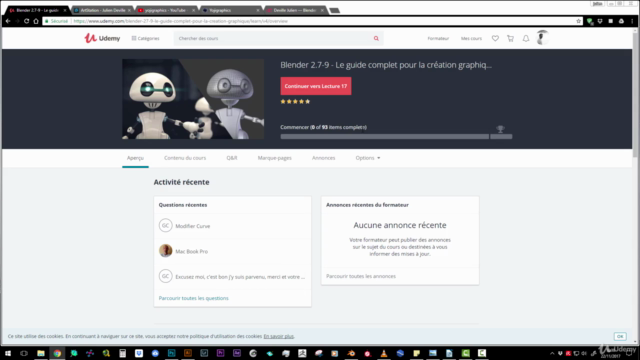Open File Explorer from taskbar
The image size is (640, 360).
[x=40, y=353]
